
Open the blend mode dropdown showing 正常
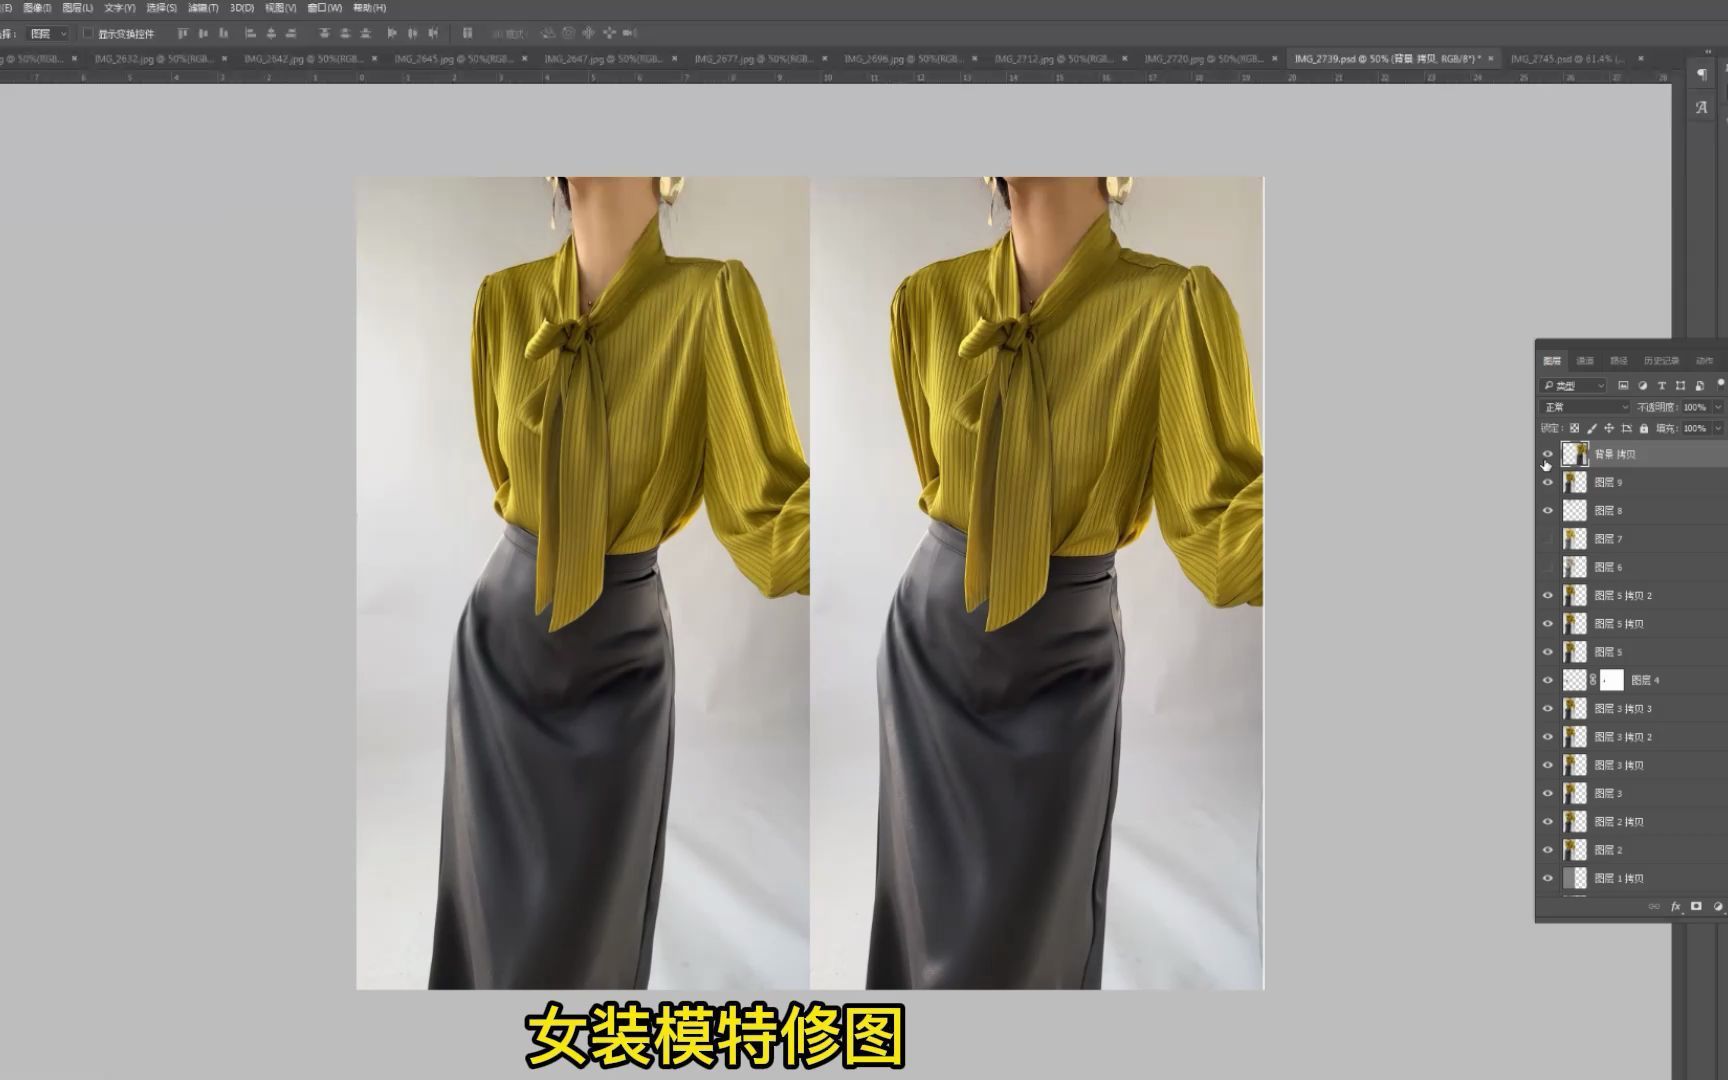click(x=1585, y=407)
